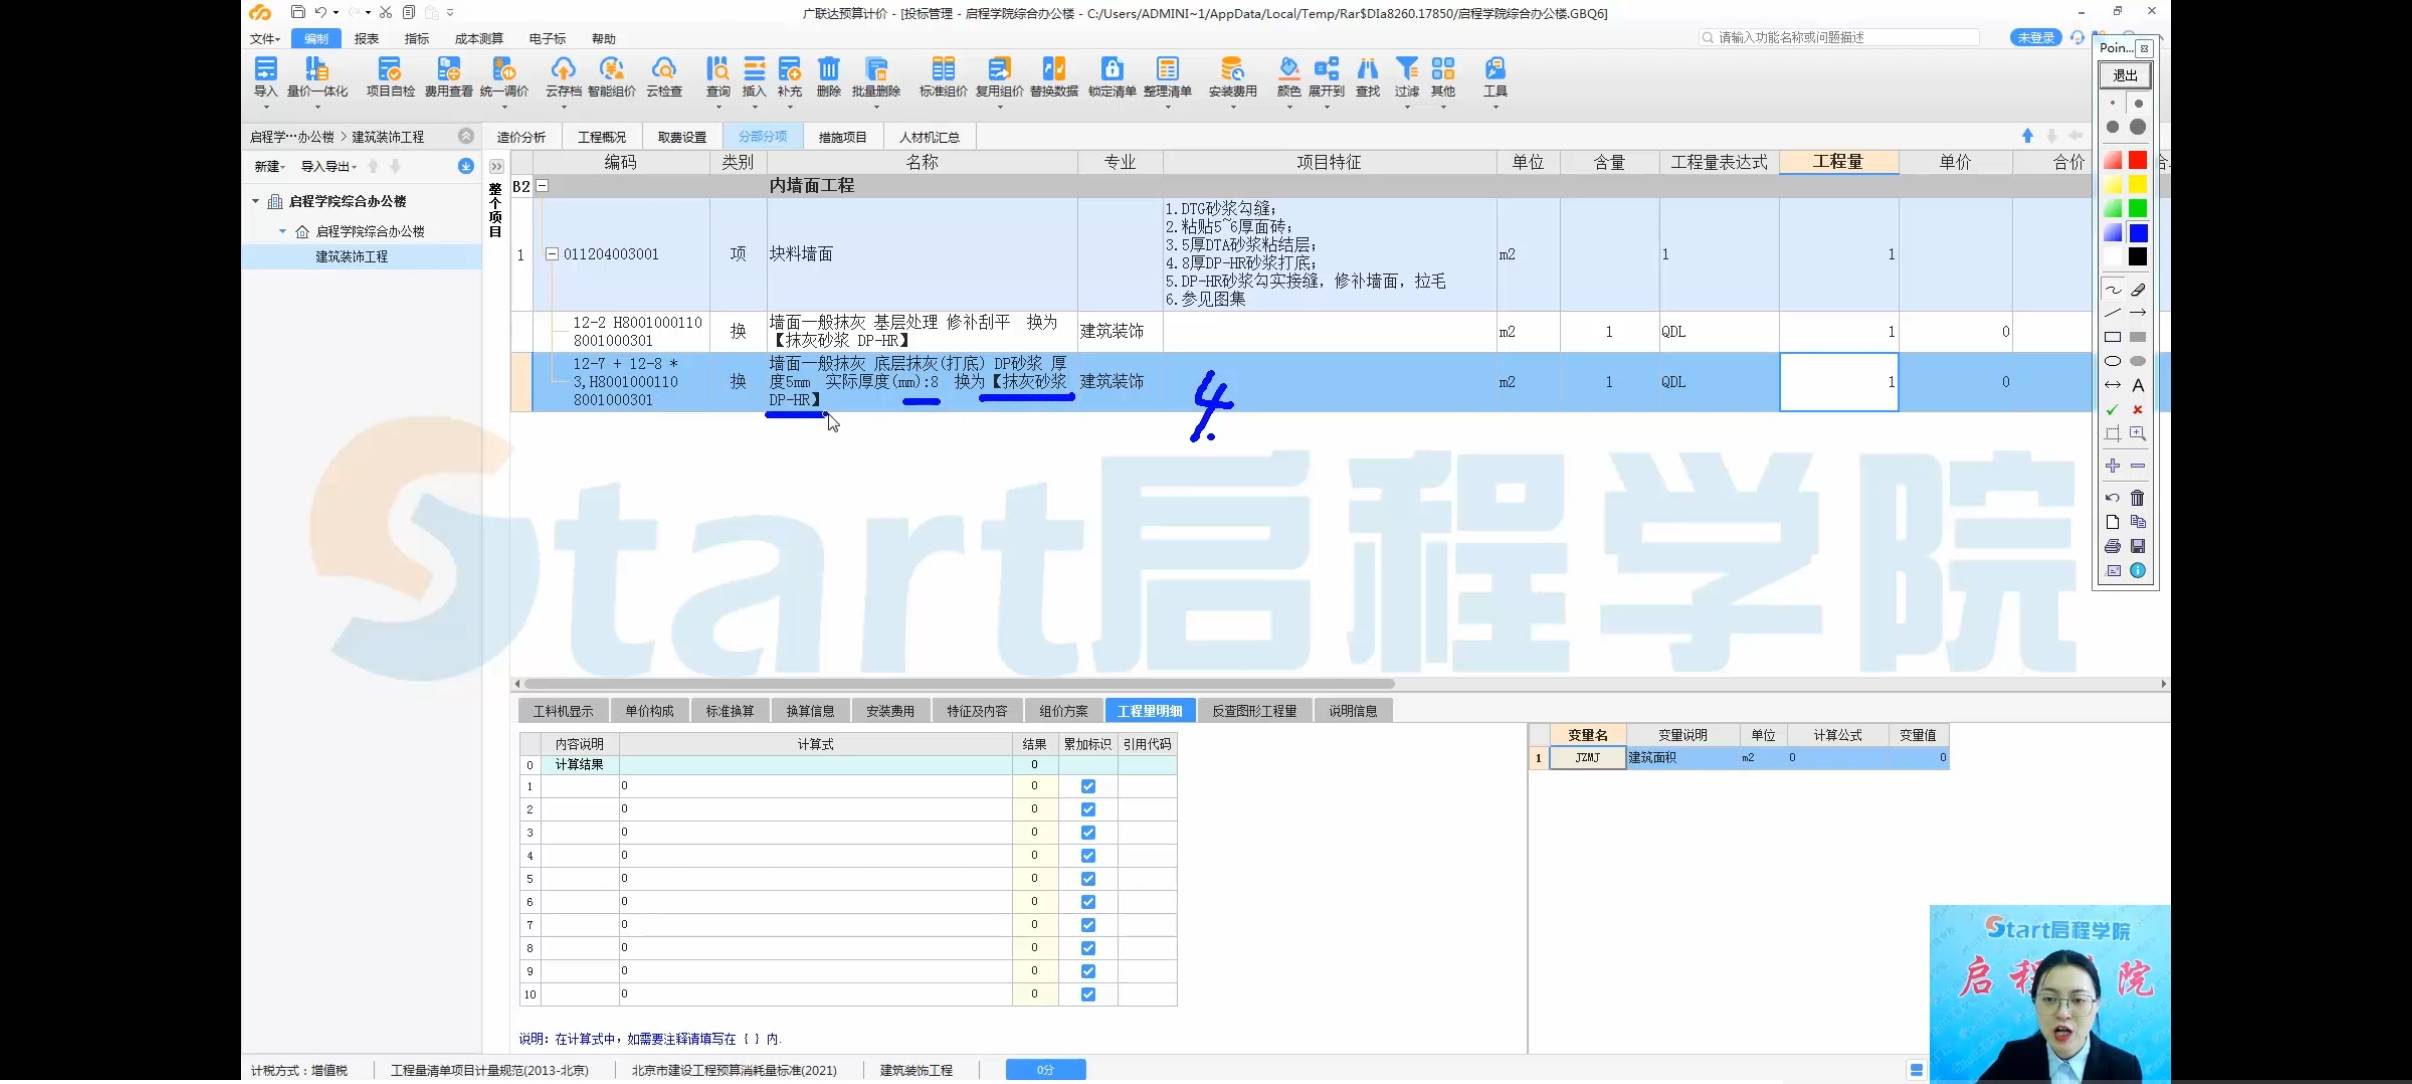Uncheck 累加标识 checkbox in row 5
Image resolution: width=2412 pixels, height=1084 pixels.
pyautogui.click(x=1088, y=878)
